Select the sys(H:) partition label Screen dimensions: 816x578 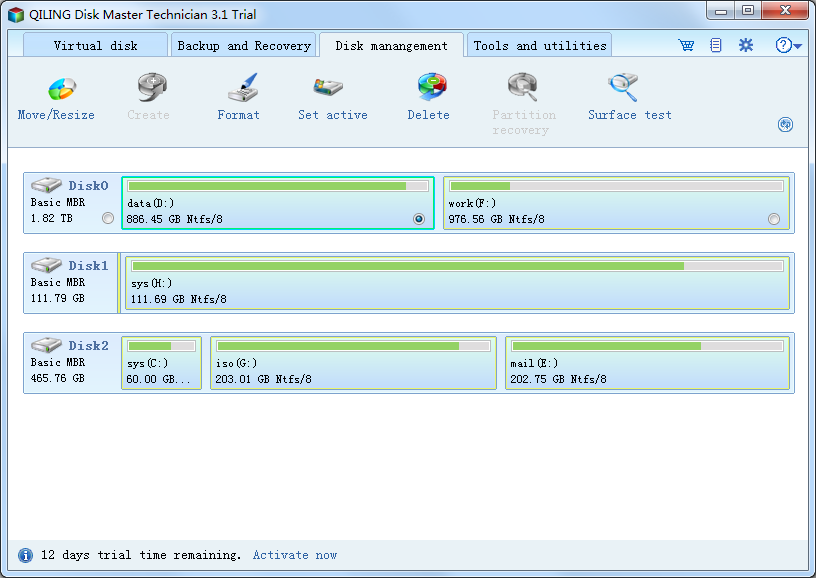151,284
